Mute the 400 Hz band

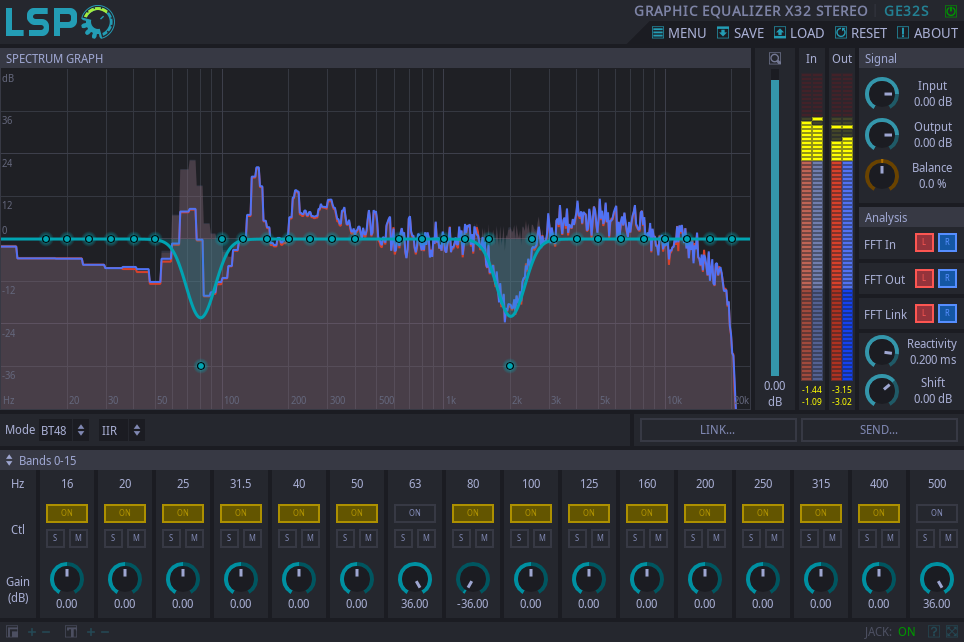(890, 538)
